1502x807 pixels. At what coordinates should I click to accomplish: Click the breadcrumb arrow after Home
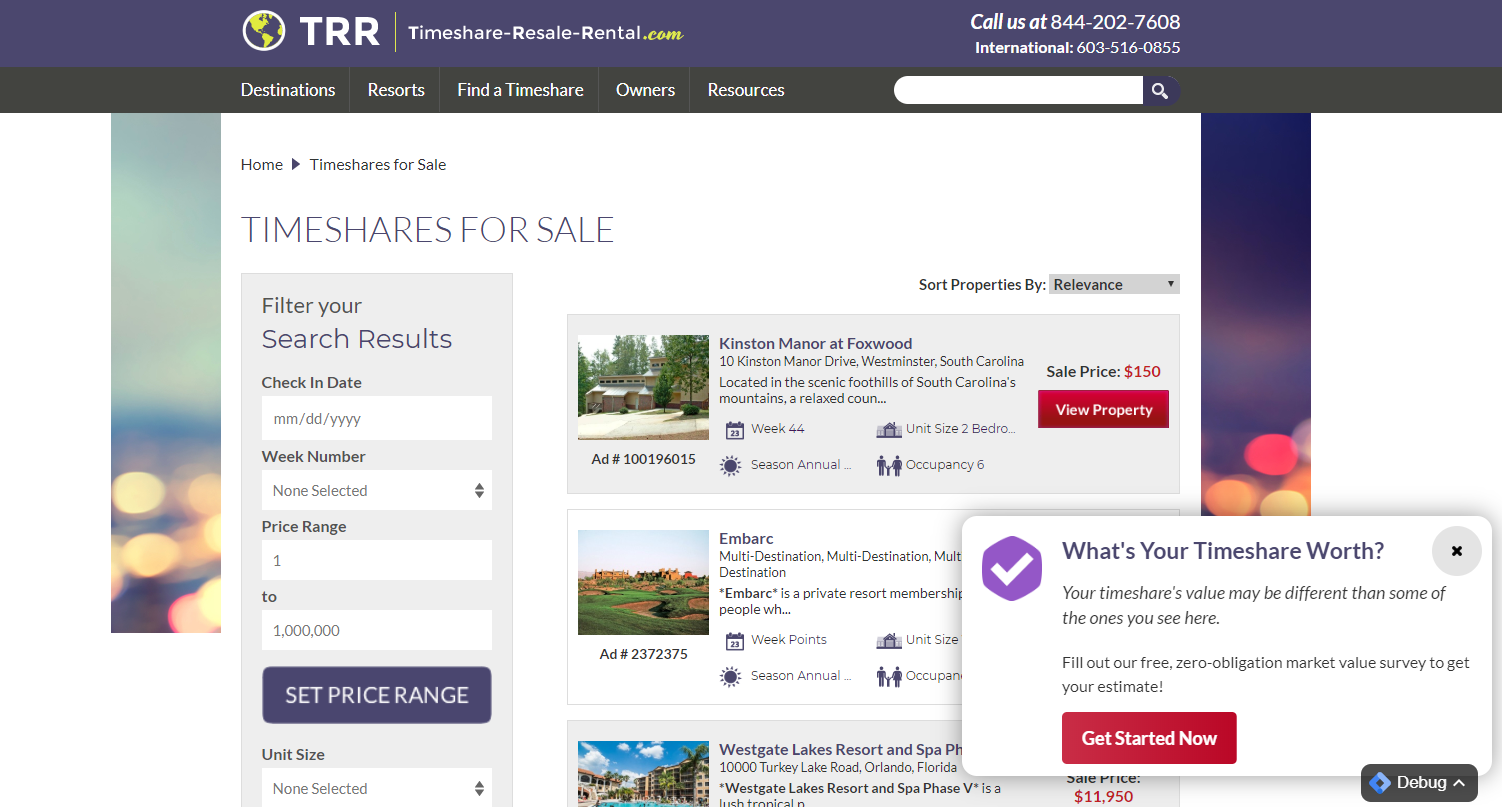pyautogui.click(x=296, y=165)
